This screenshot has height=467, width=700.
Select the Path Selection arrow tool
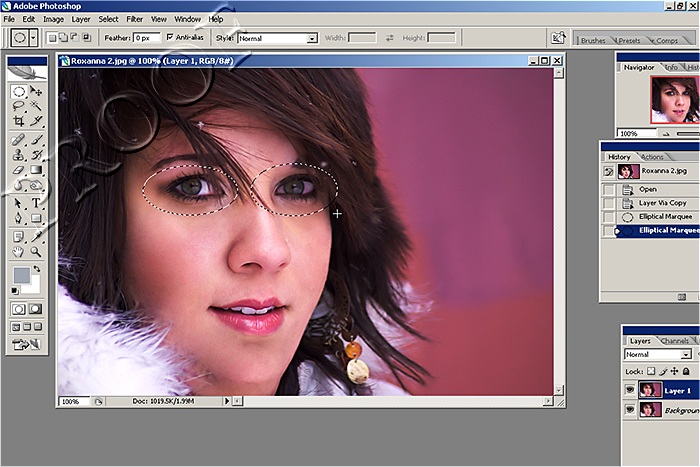tap(18, 203)
